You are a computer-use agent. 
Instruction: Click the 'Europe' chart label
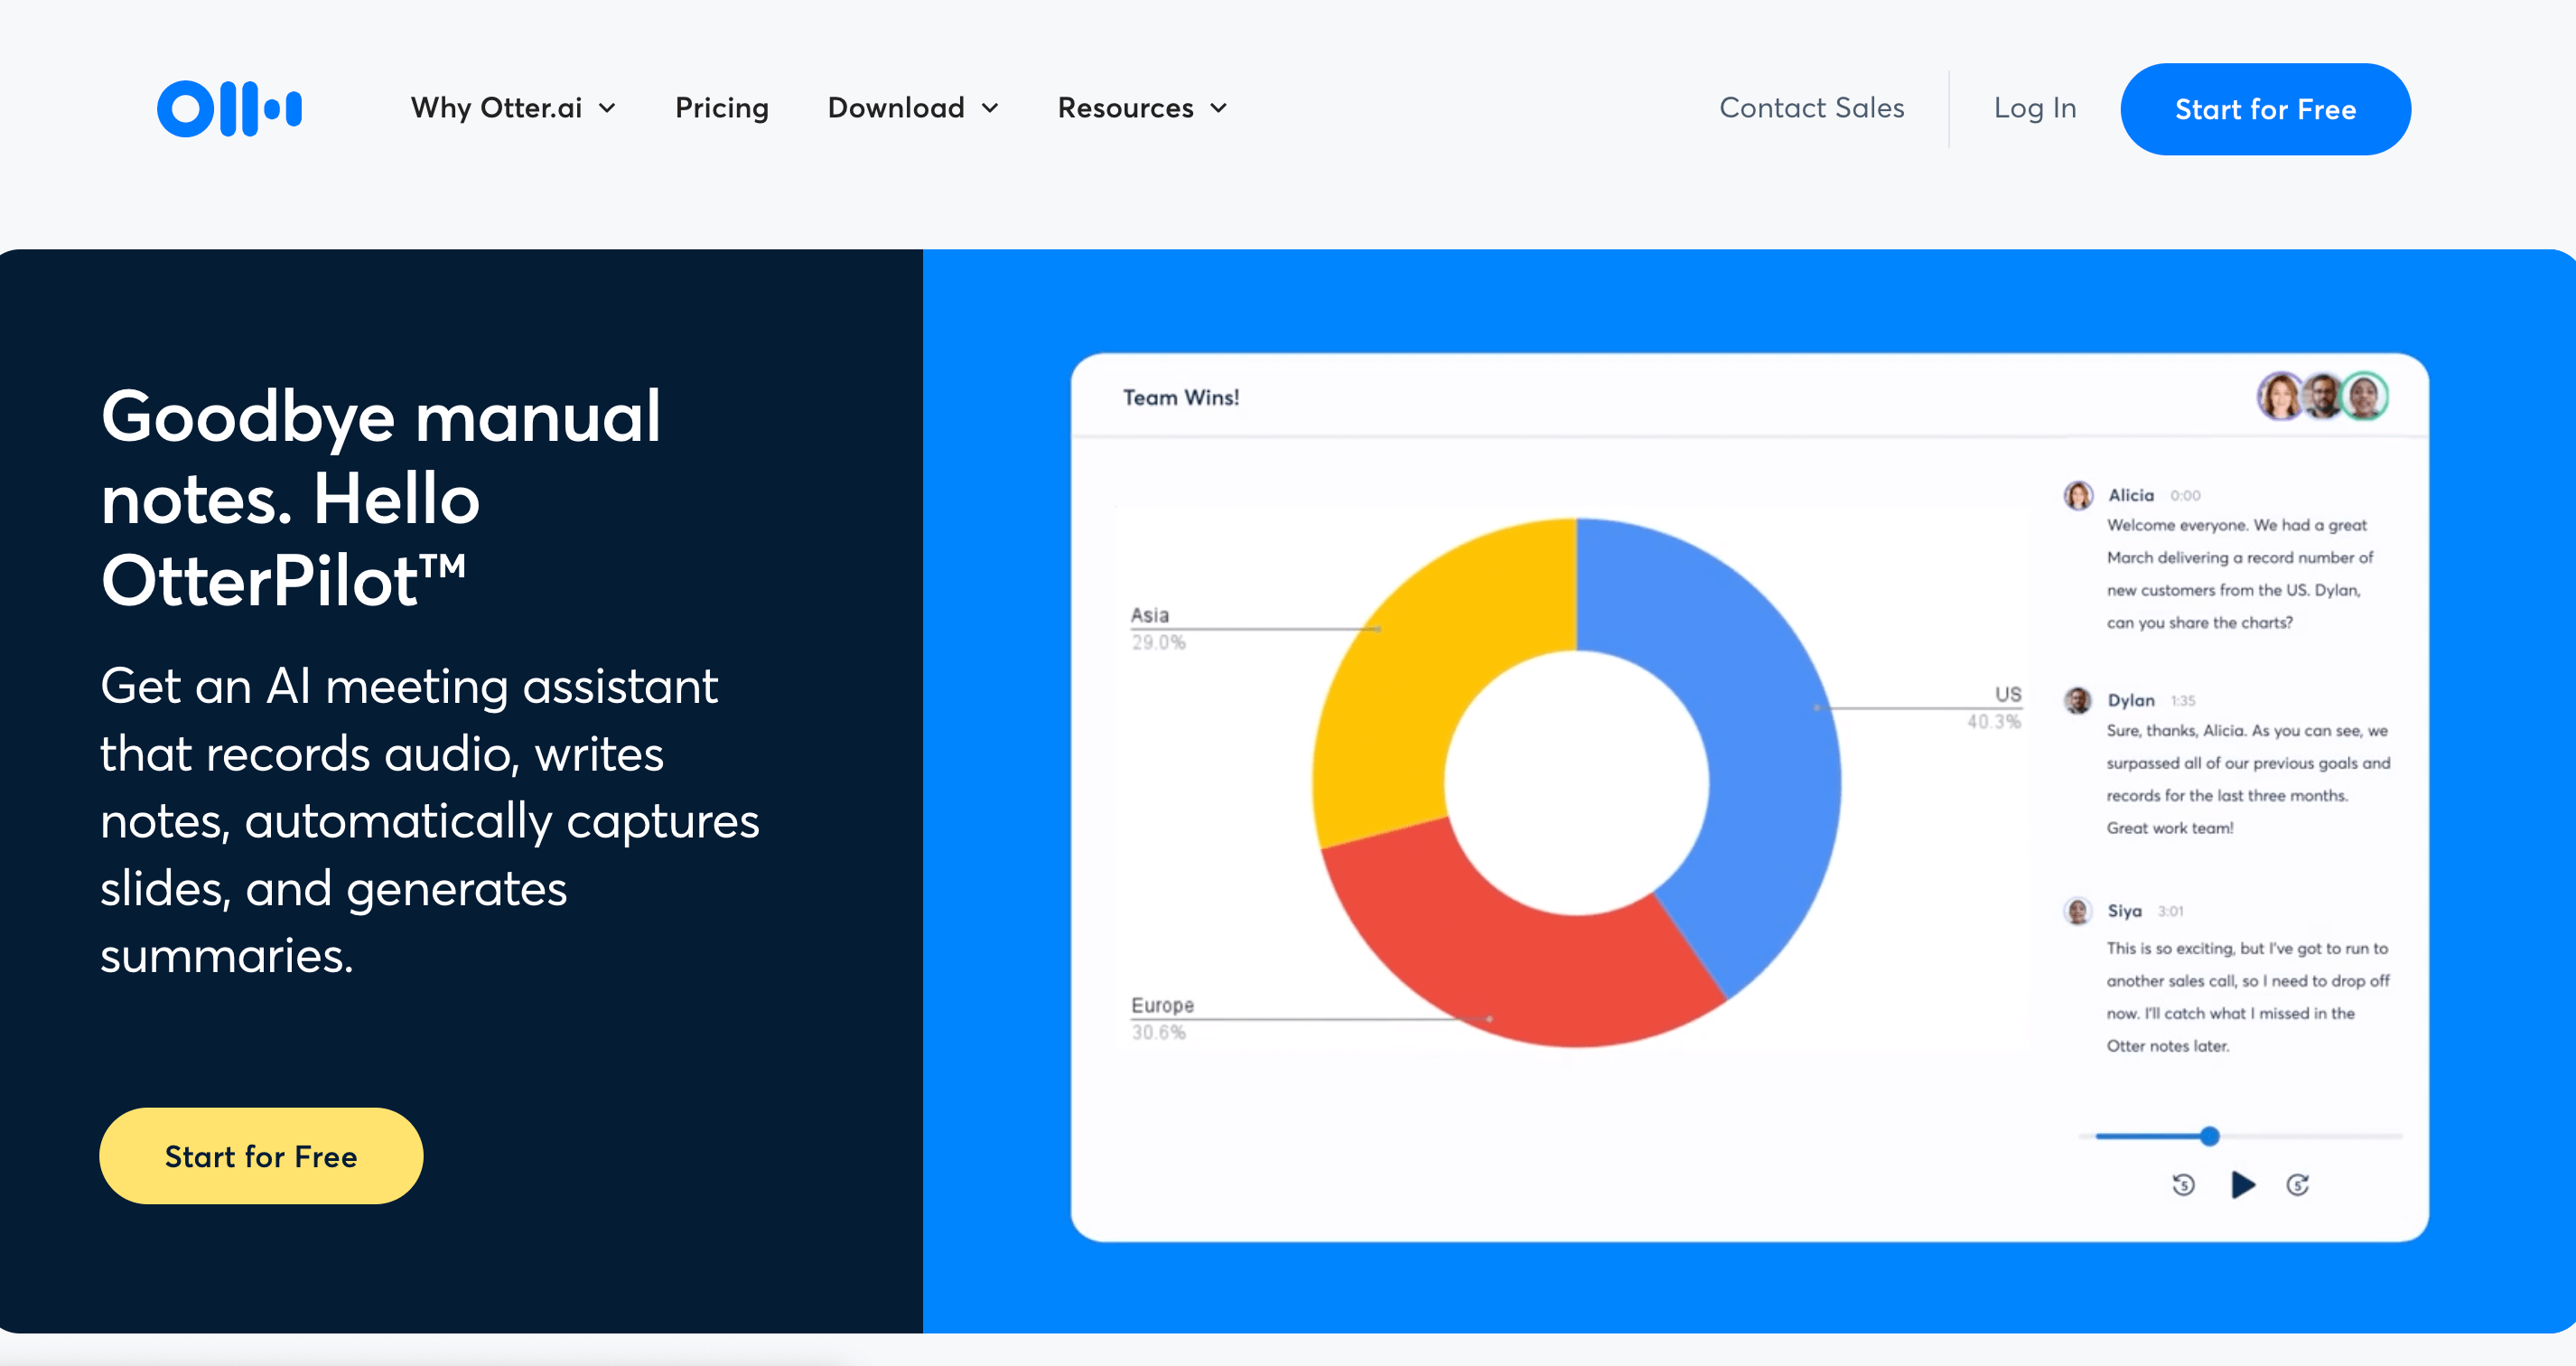1162,1005
